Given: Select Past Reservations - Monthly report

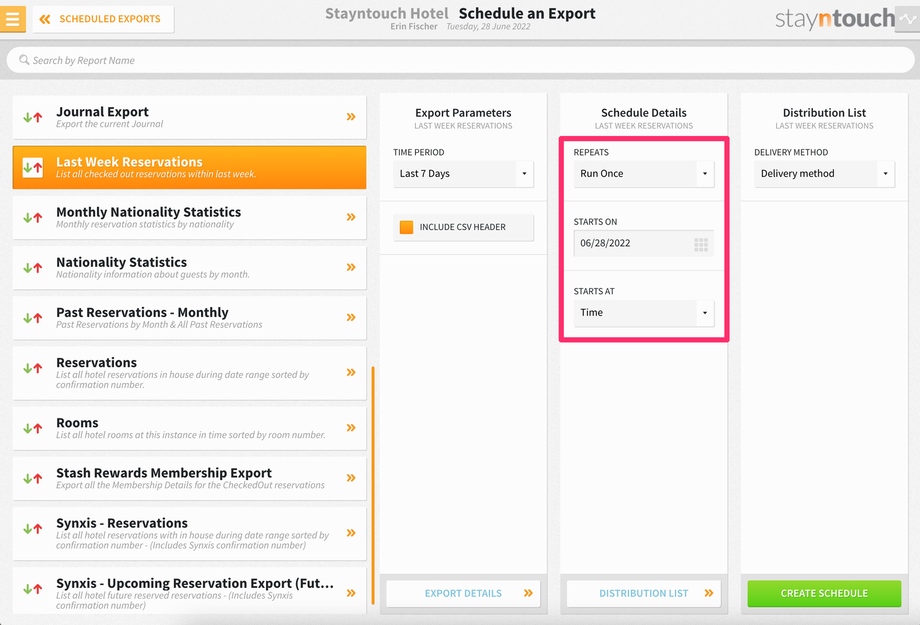Looking at the screenshot, I should click(x=190, y=317).
